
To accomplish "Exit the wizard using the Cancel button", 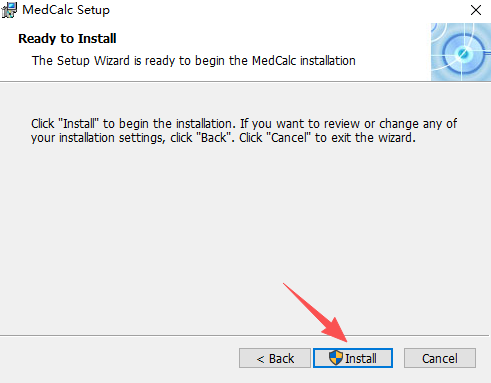I will tap(440, 358).
